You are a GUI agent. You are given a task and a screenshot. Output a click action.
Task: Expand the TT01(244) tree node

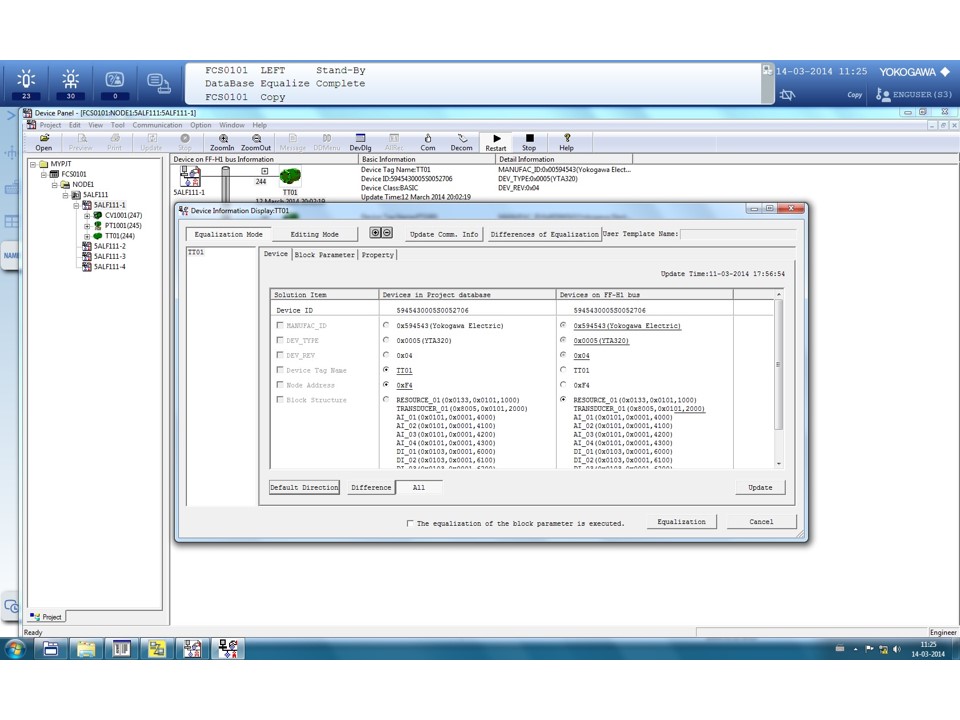click(x=87, y=236)
